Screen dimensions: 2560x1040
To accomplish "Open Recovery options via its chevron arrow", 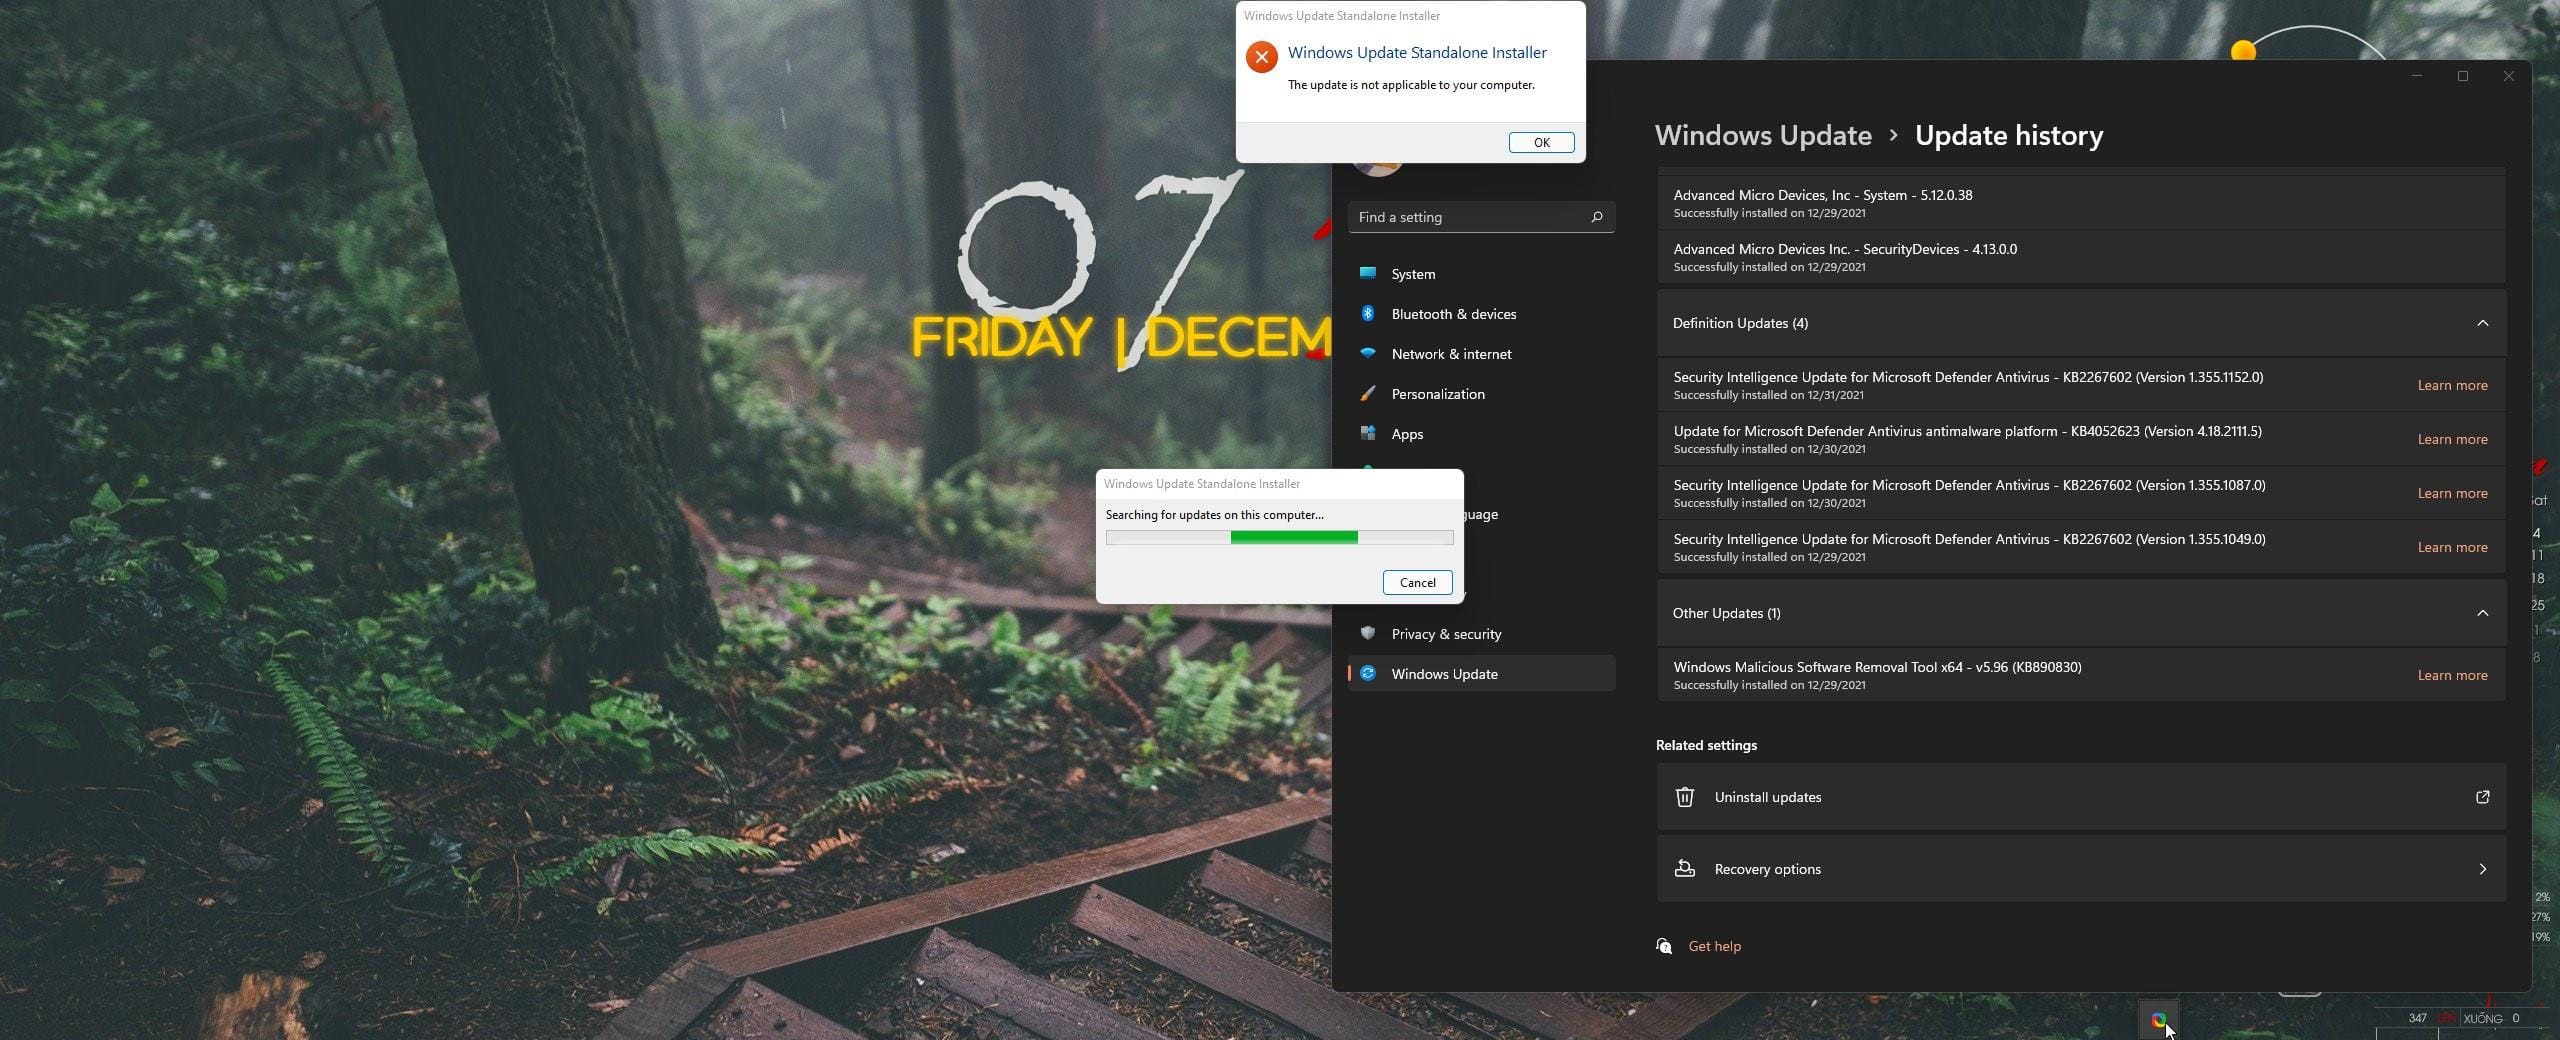I will pyautogui.click(x=2482, y=869).
